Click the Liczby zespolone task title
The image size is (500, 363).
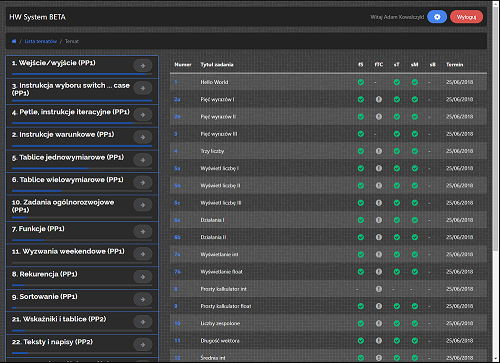220,323
